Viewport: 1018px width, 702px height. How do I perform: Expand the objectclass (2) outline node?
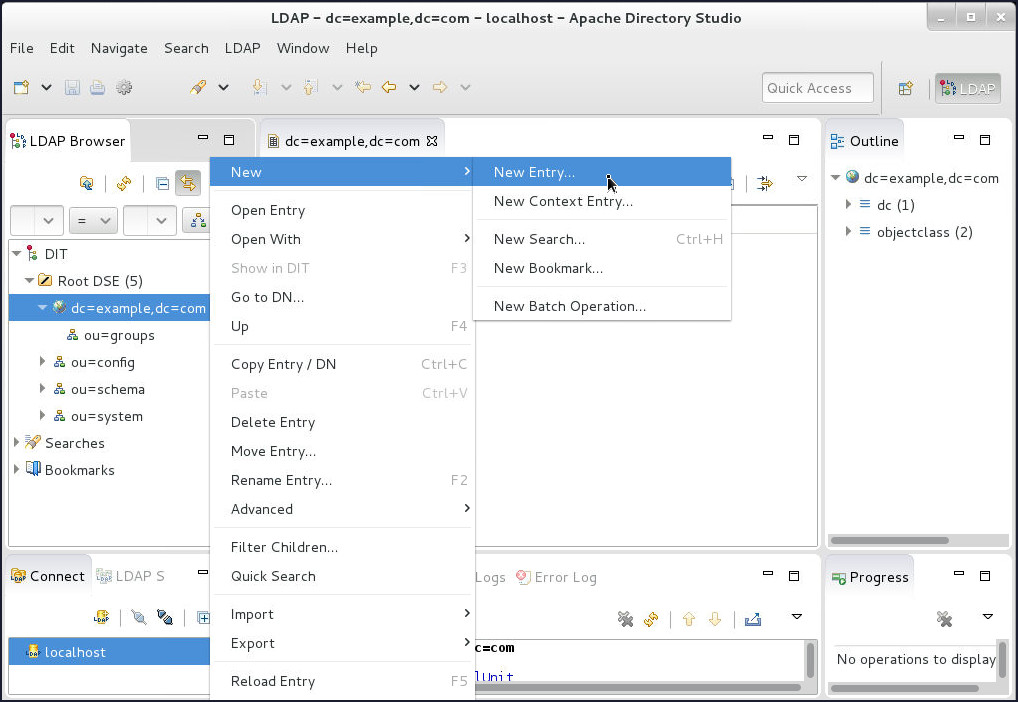coord(848,231)
